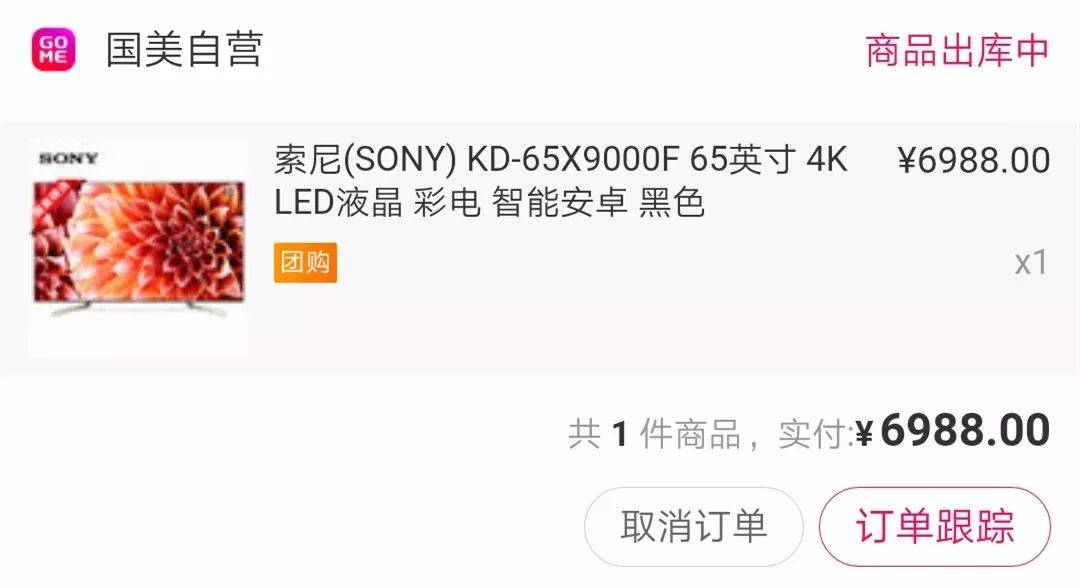Image resolution: width=1080 pixels, height=588 pixels.
Task: Tap the TV stand in product image
Action: tap(138, 308)
